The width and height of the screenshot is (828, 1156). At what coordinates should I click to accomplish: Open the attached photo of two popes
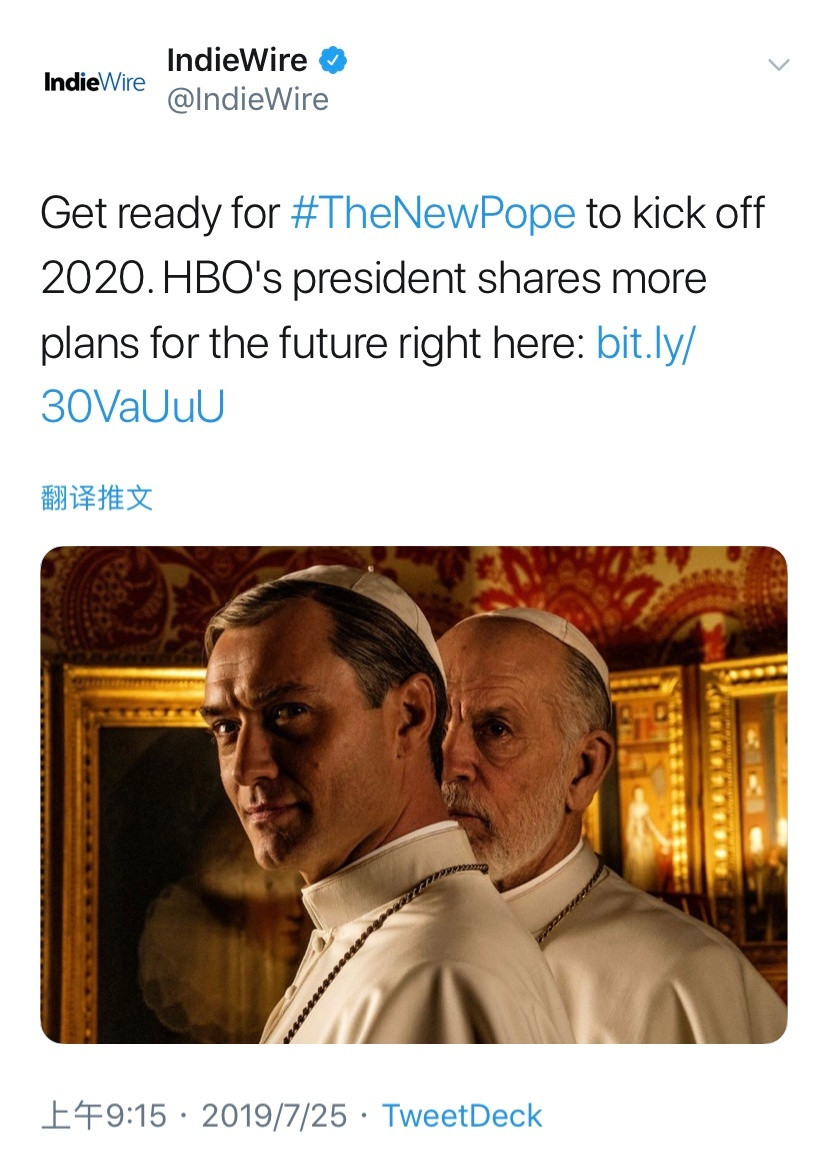(x=413, y=794)
